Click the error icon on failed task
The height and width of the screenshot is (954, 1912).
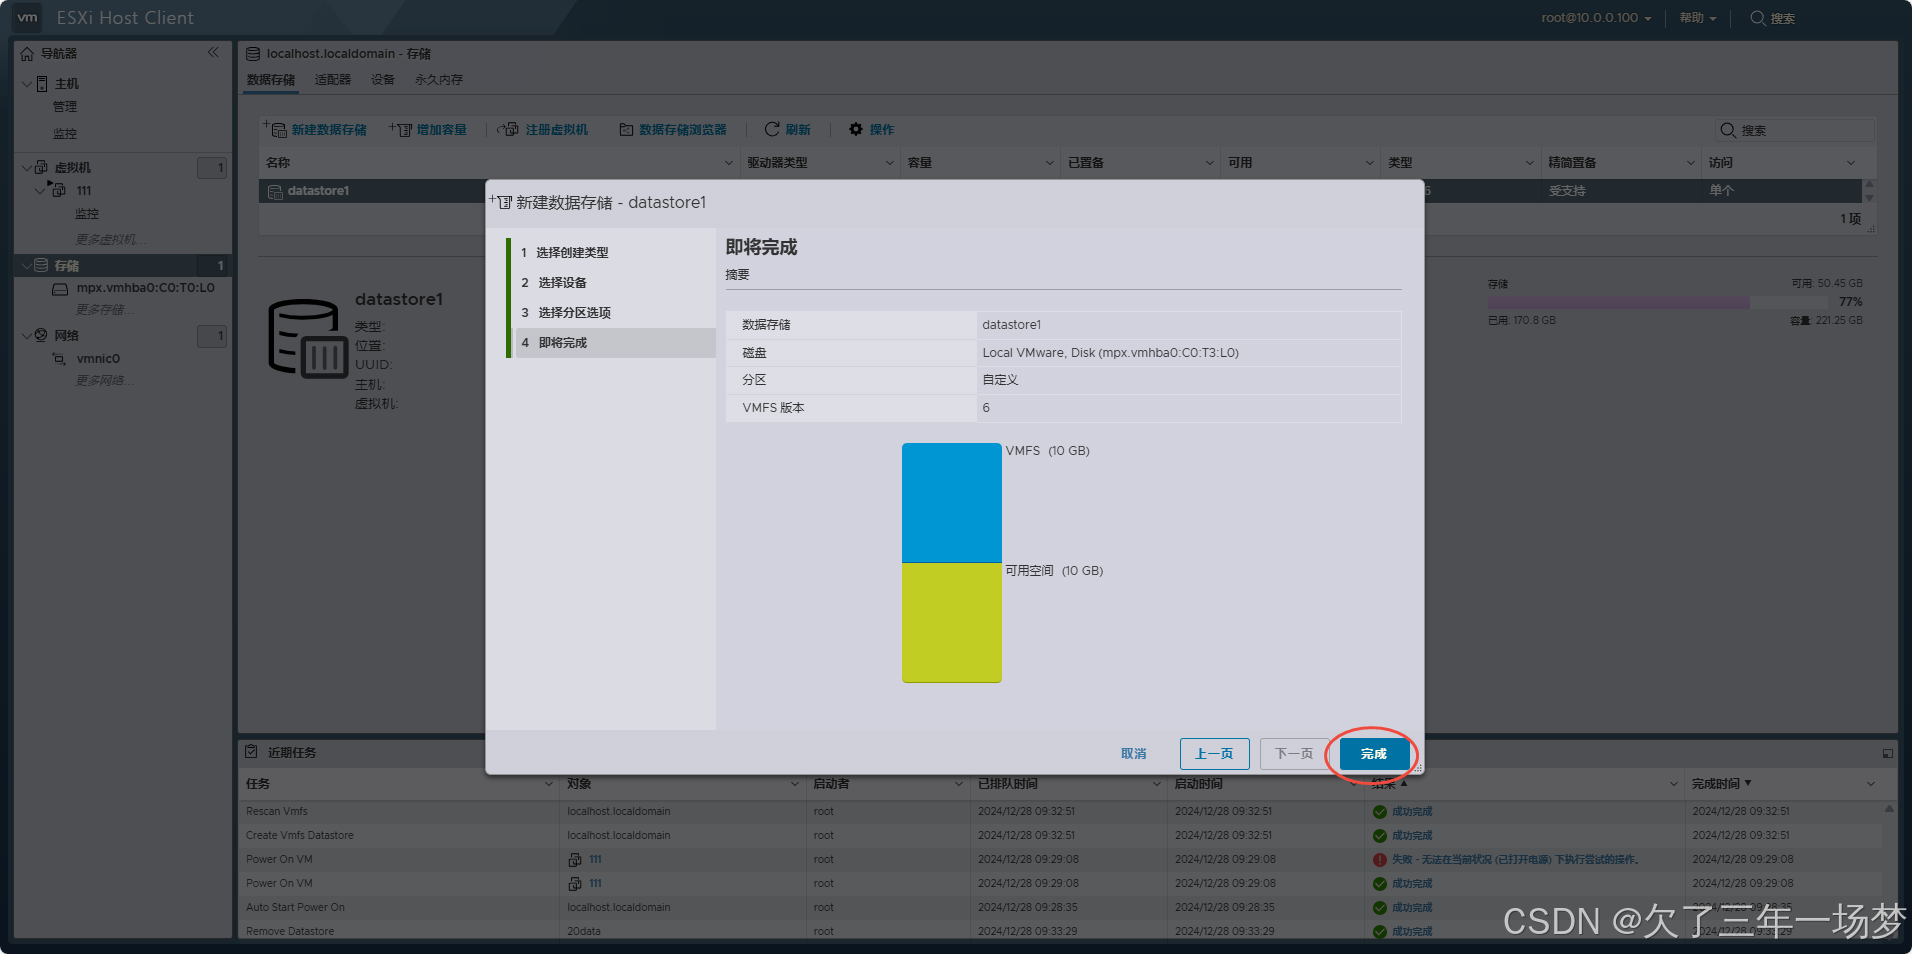pos(1380,860)
